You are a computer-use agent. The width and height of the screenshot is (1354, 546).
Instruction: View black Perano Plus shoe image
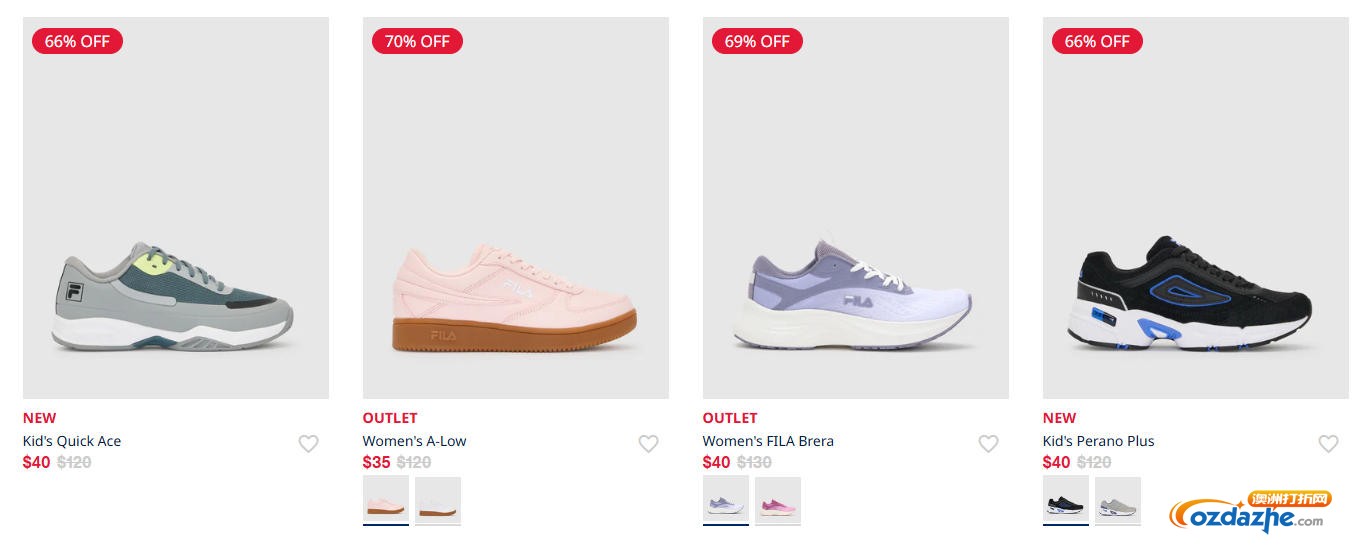(x=1196, y=208)
